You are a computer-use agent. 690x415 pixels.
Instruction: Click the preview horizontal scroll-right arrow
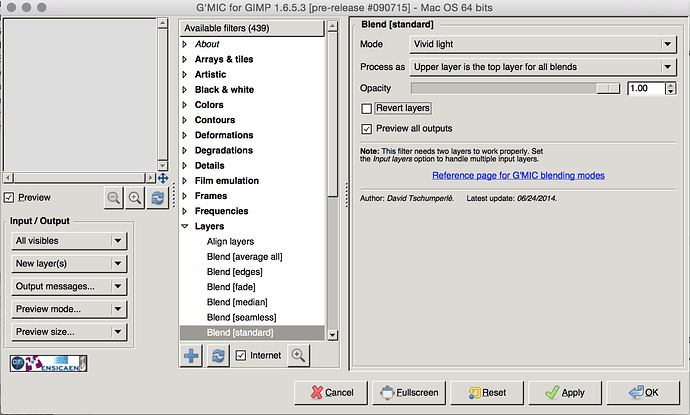point(151,178)
